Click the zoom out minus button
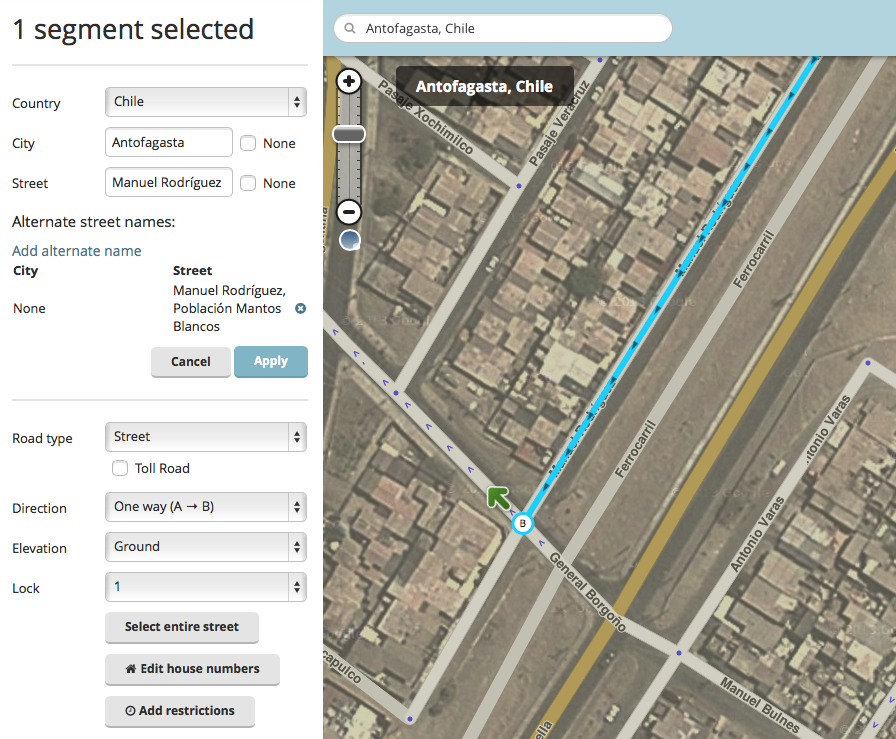 click(x=349, y=211)
